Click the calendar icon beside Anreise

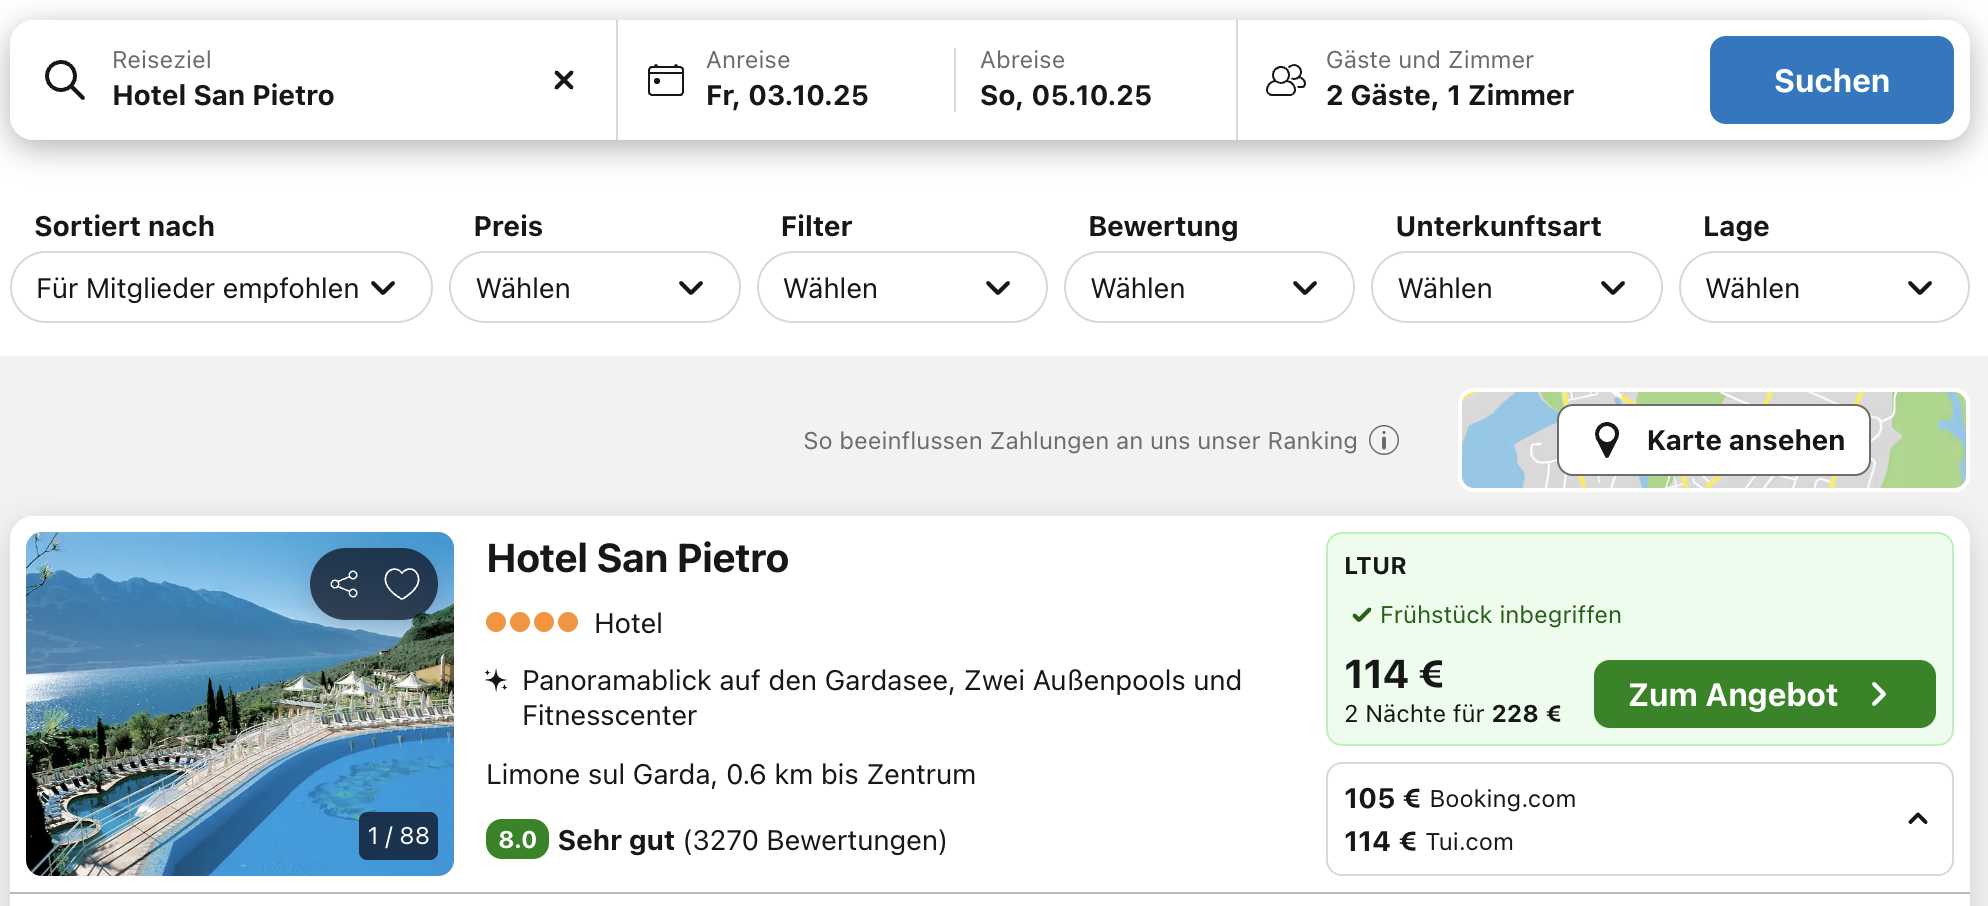pyautogui.click(x=666, y=80)
